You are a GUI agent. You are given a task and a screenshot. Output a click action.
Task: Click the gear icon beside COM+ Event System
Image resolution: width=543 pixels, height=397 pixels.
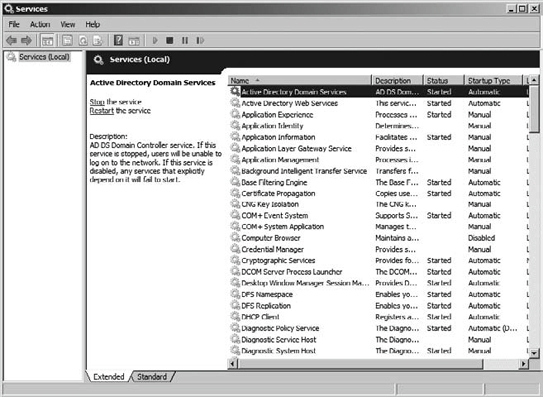[x=235, y=215]
